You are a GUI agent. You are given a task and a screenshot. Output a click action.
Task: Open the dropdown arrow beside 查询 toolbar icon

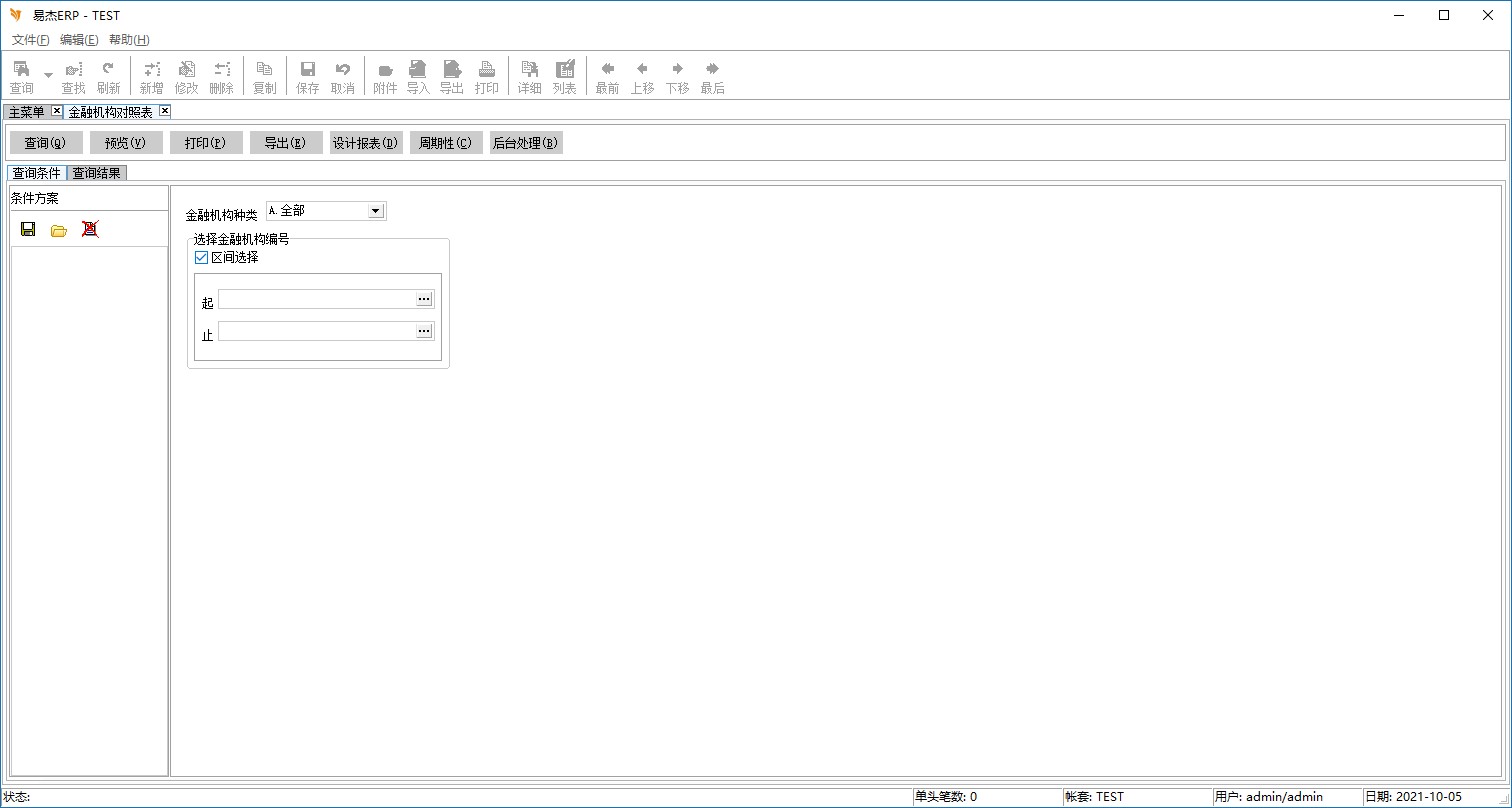pos(48,76)
